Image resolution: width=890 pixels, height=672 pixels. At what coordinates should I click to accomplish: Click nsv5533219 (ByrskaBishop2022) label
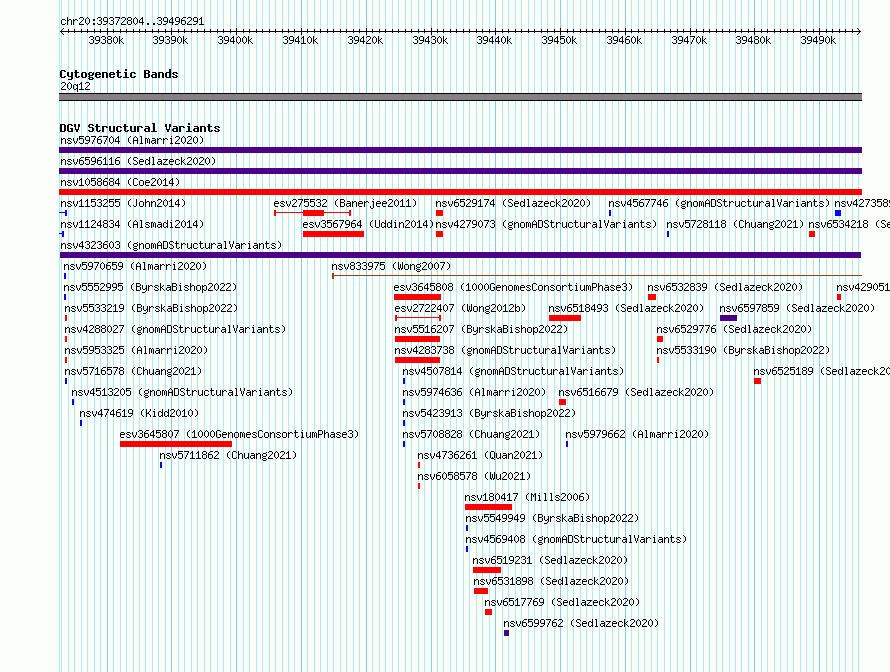[x=151, y=308]
